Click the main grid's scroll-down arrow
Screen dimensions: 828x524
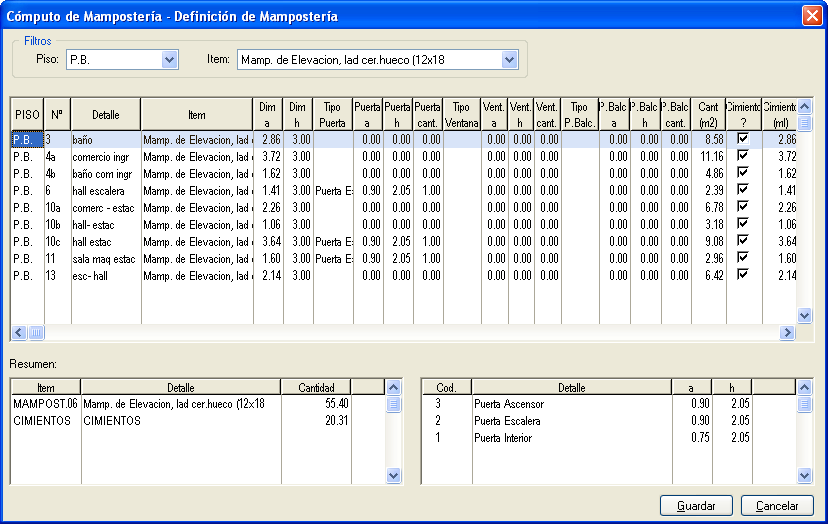point(805,315)
